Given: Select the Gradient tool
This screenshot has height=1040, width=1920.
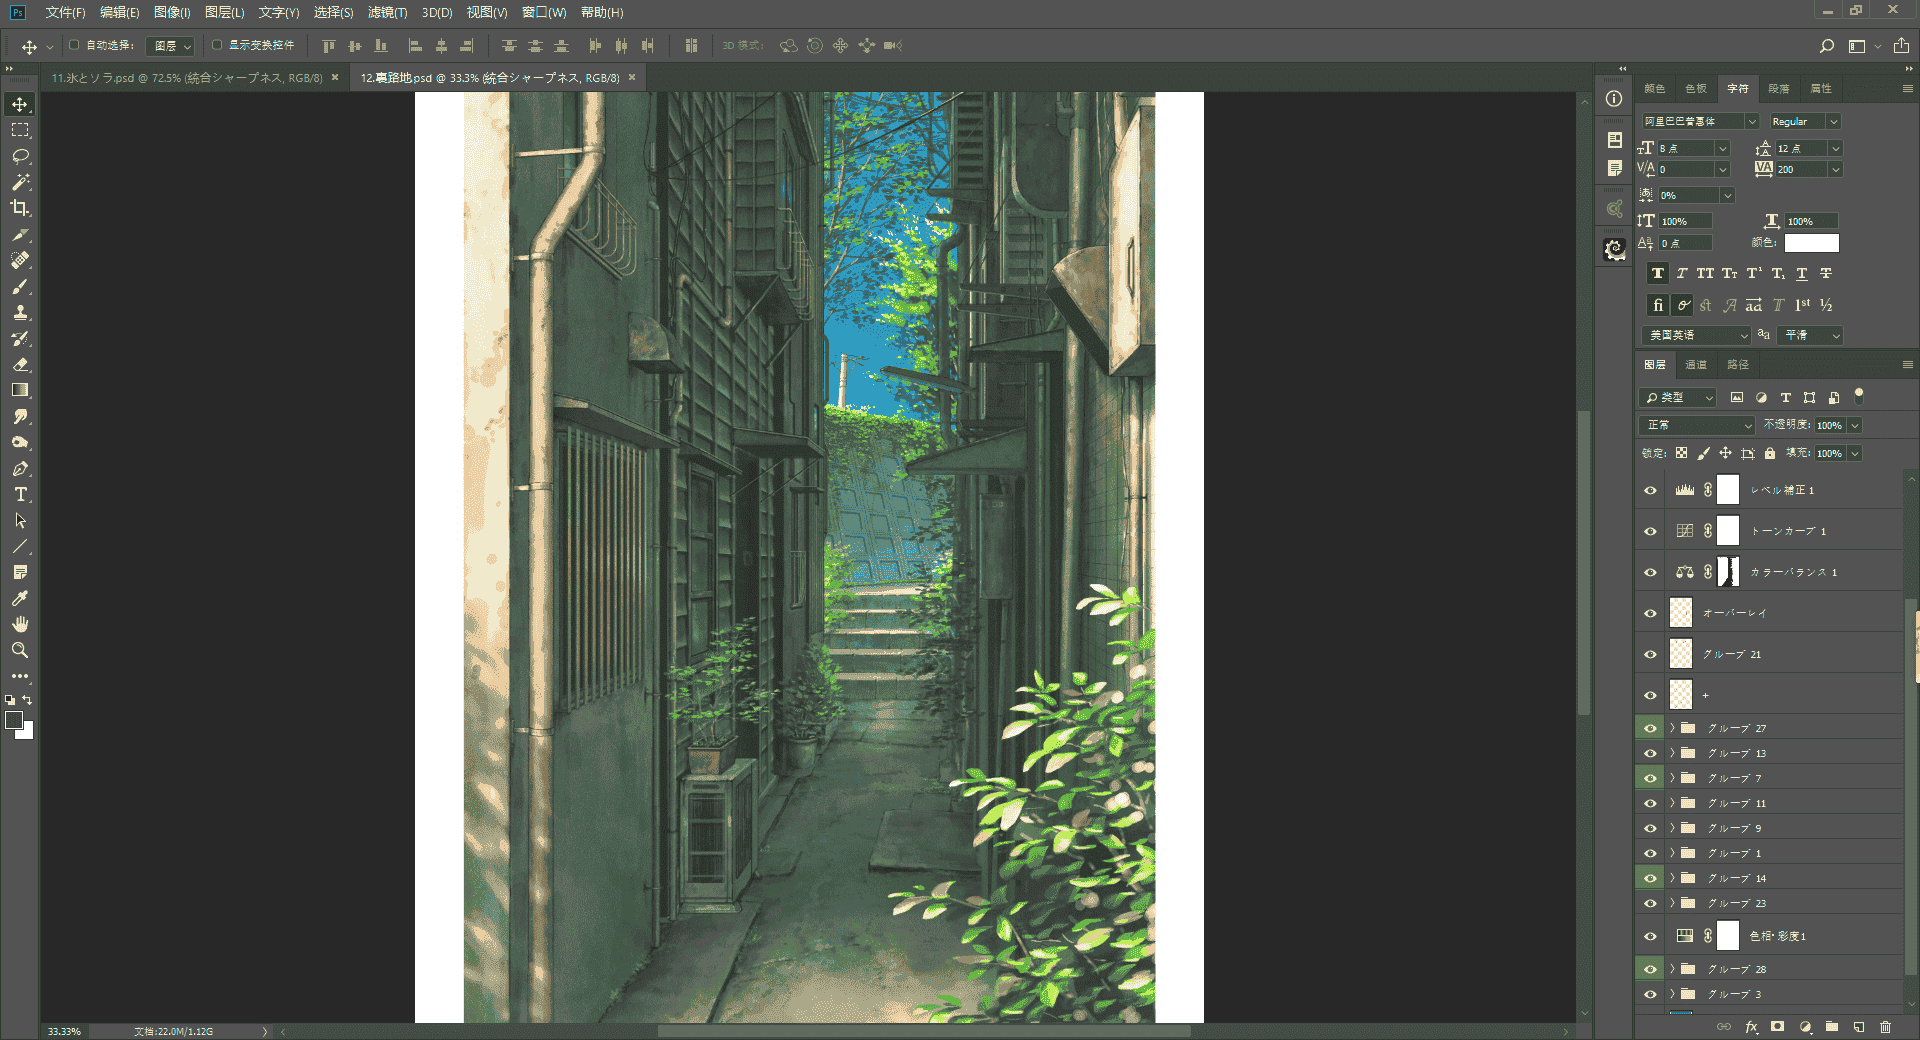Looking at the screenshot, I should [20, 391].
